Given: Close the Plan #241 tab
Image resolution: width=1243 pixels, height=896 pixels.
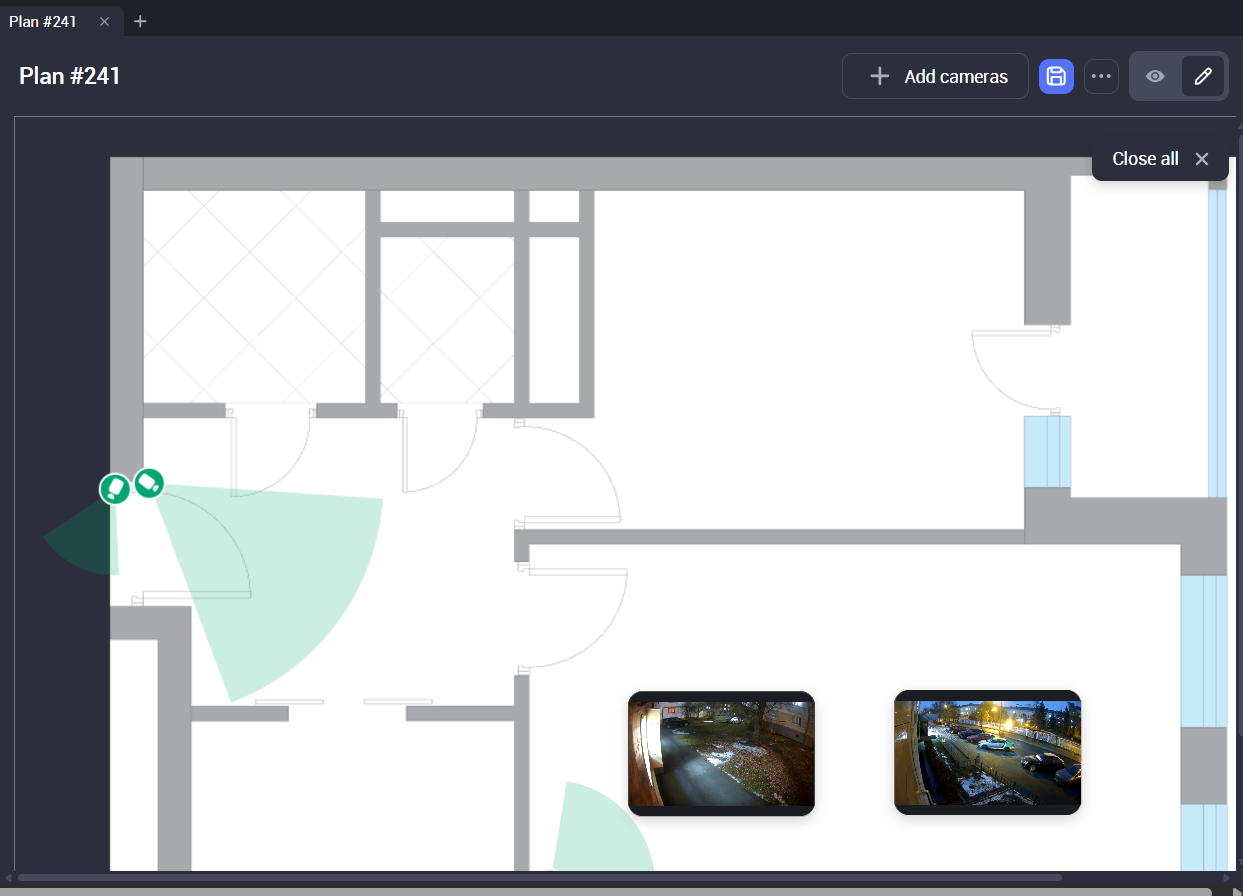Looking at the screenshot, I should click(x=104, y=21).
